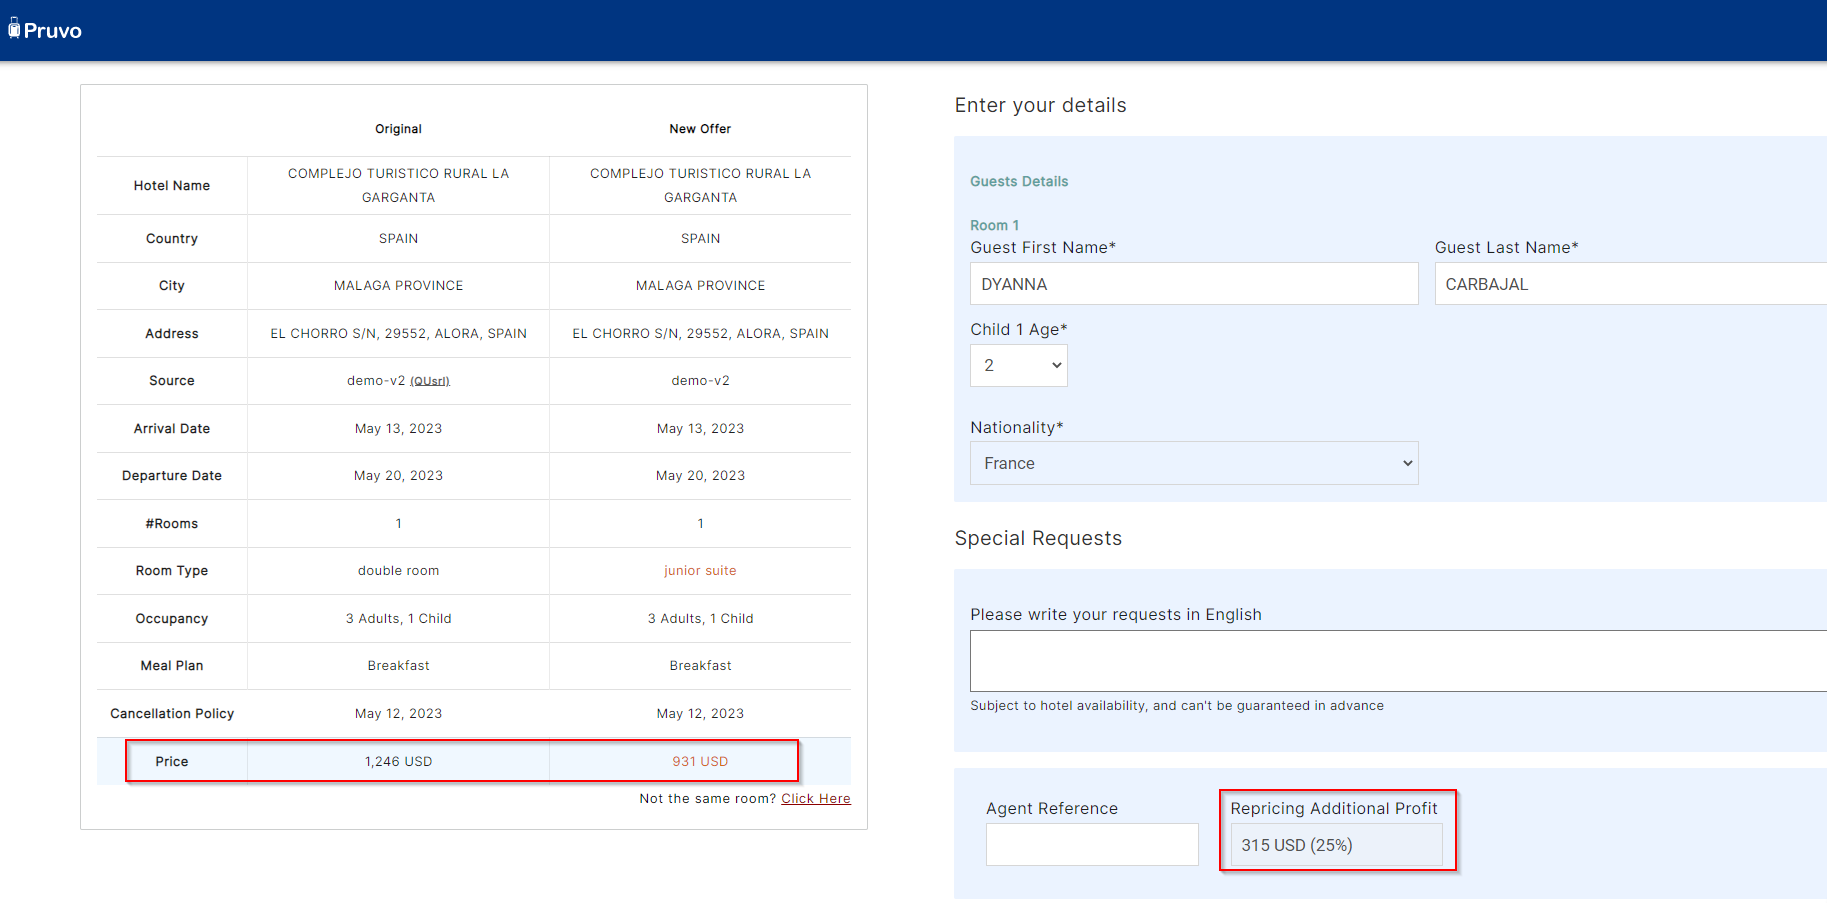The height and width of the screenshot is (903, 1827).
Task: Open the QUsrl link in Source row
Action: pos(430,381)
